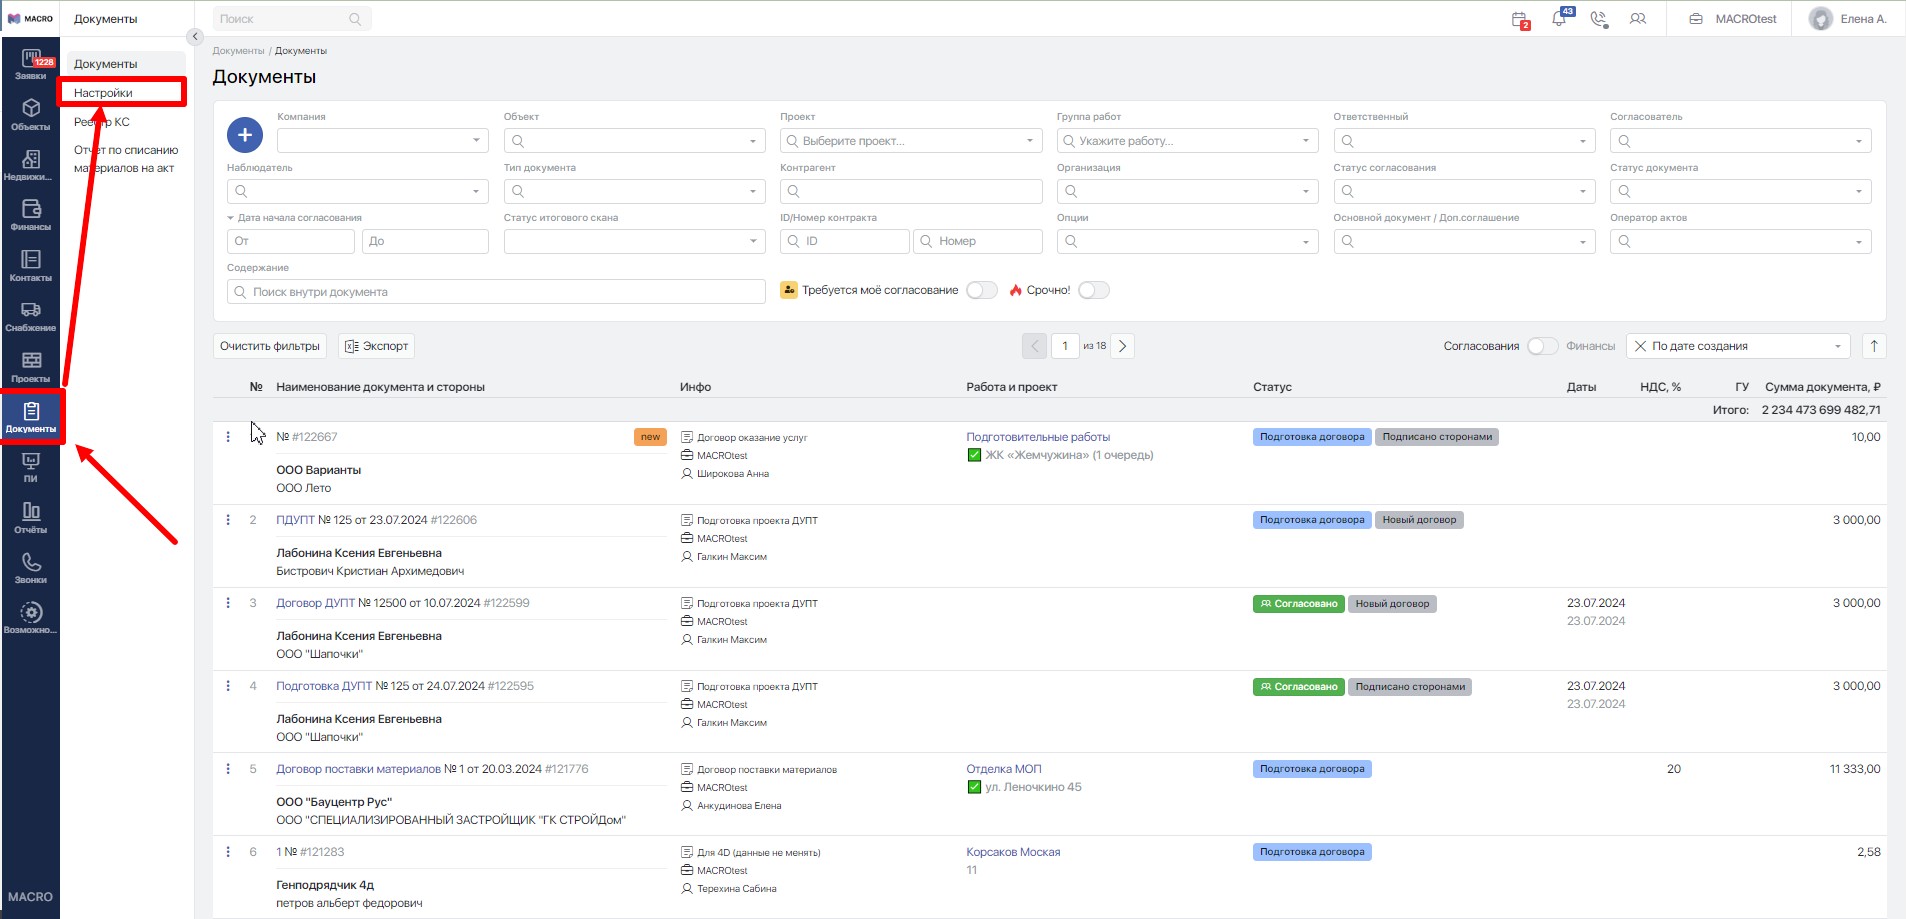Click the Экспорт button
Screen dimensions: 1906x919
point(376,346)
